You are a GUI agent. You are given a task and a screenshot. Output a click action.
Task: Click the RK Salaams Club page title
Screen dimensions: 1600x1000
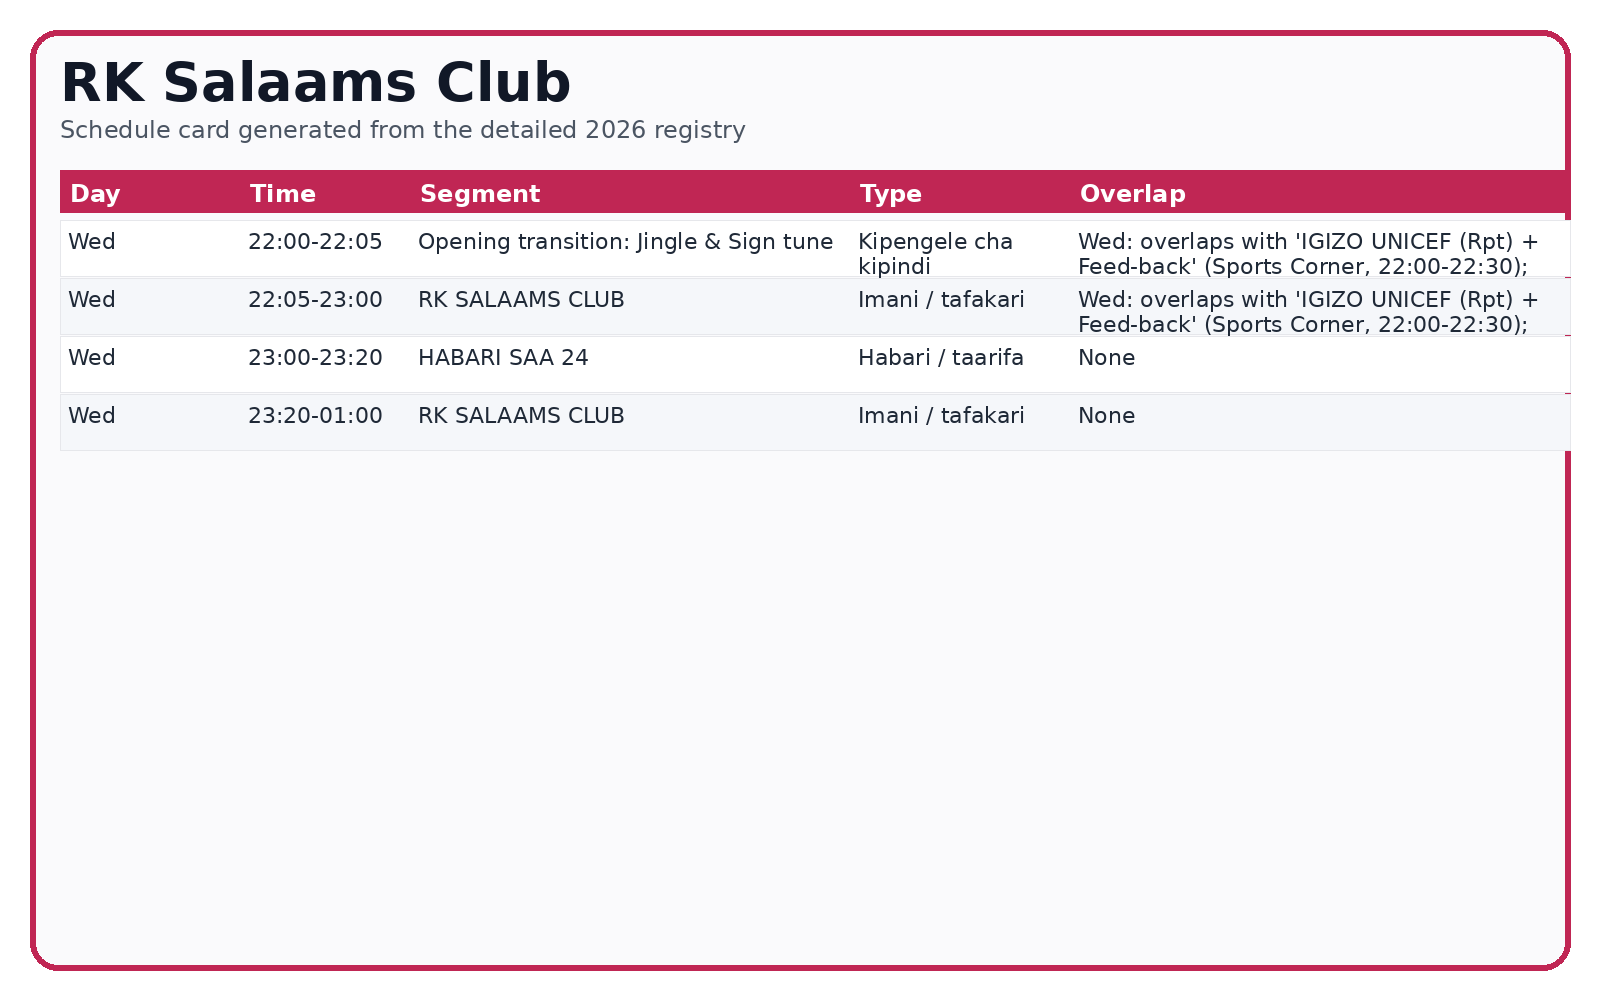(316, 82)
